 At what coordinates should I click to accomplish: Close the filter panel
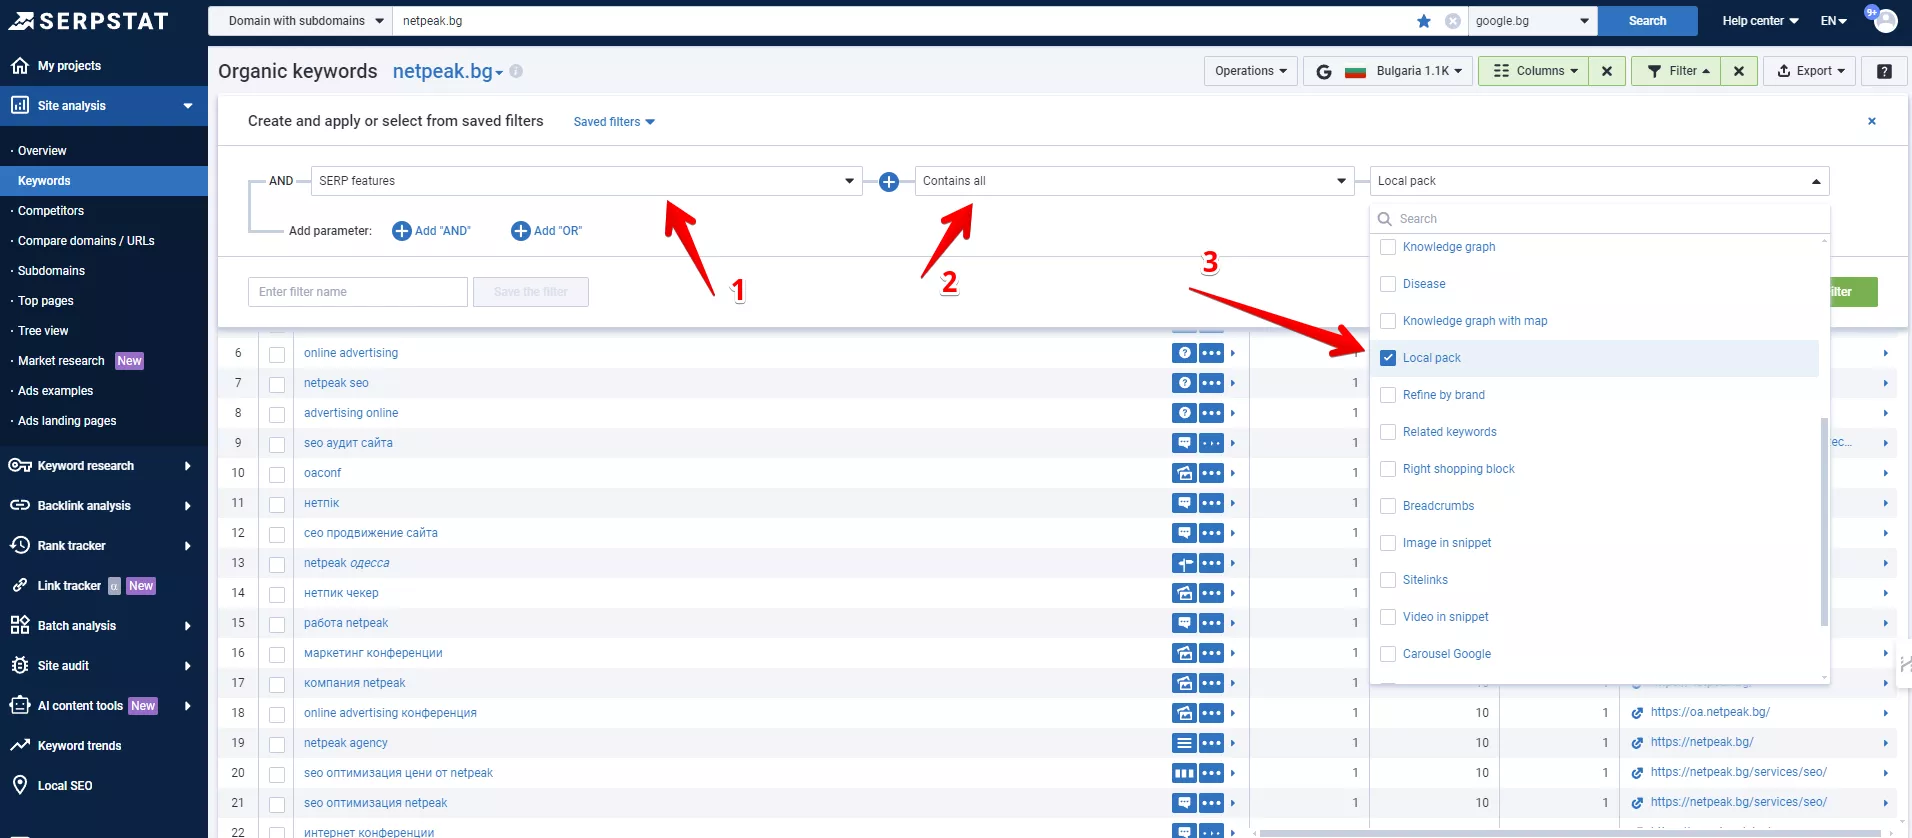[1872, 121]
